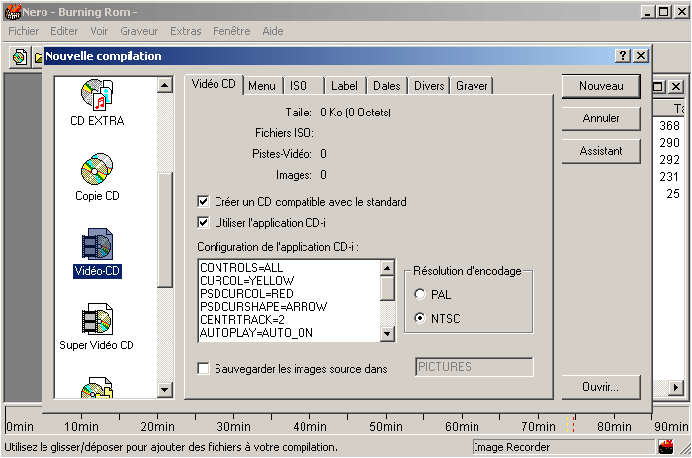
Task: Click the CURCOL=YELLOW configuration line
Action: [247, 281]
